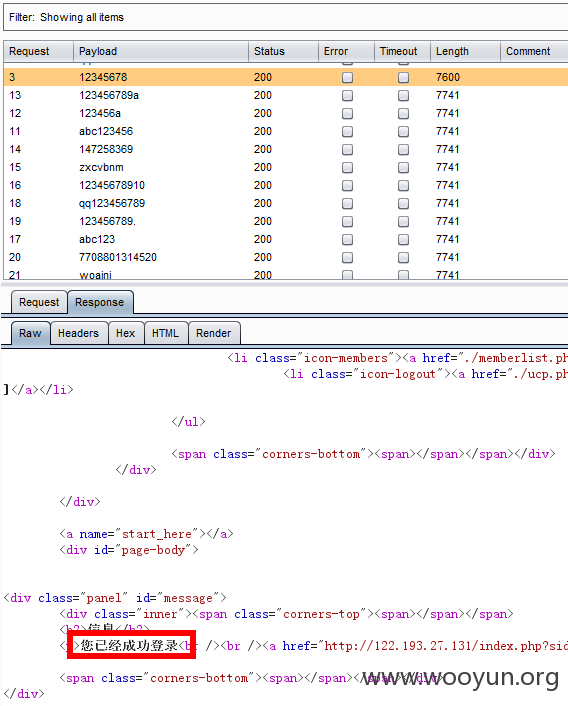This screenshot has width=568, height=706.
Task: Open the Hex view tab
Action: click(126, 333)
